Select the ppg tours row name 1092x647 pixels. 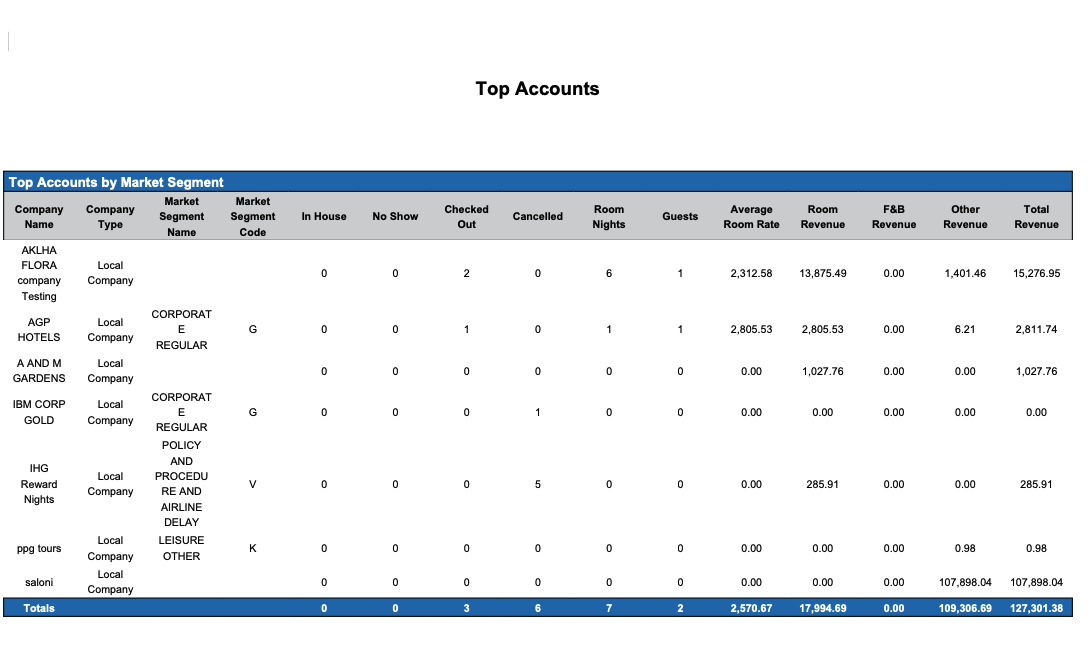point(39,548)
